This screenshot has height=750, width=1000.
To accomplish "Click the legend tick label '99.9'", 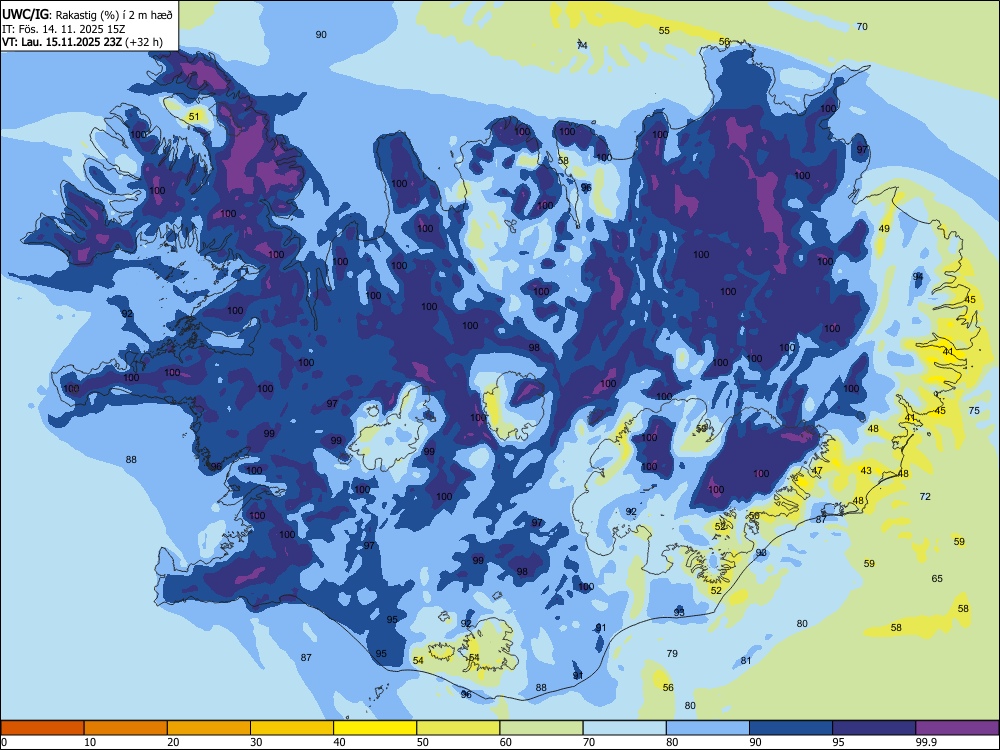I will [x=925, y=742].
